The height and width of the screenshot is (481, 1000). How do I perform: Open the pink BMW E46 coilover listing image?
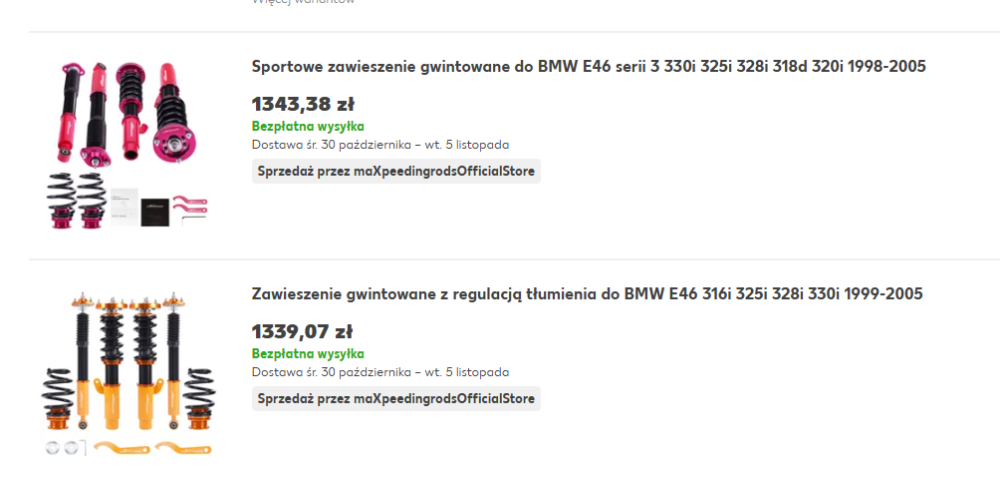[x=128, y=144]
